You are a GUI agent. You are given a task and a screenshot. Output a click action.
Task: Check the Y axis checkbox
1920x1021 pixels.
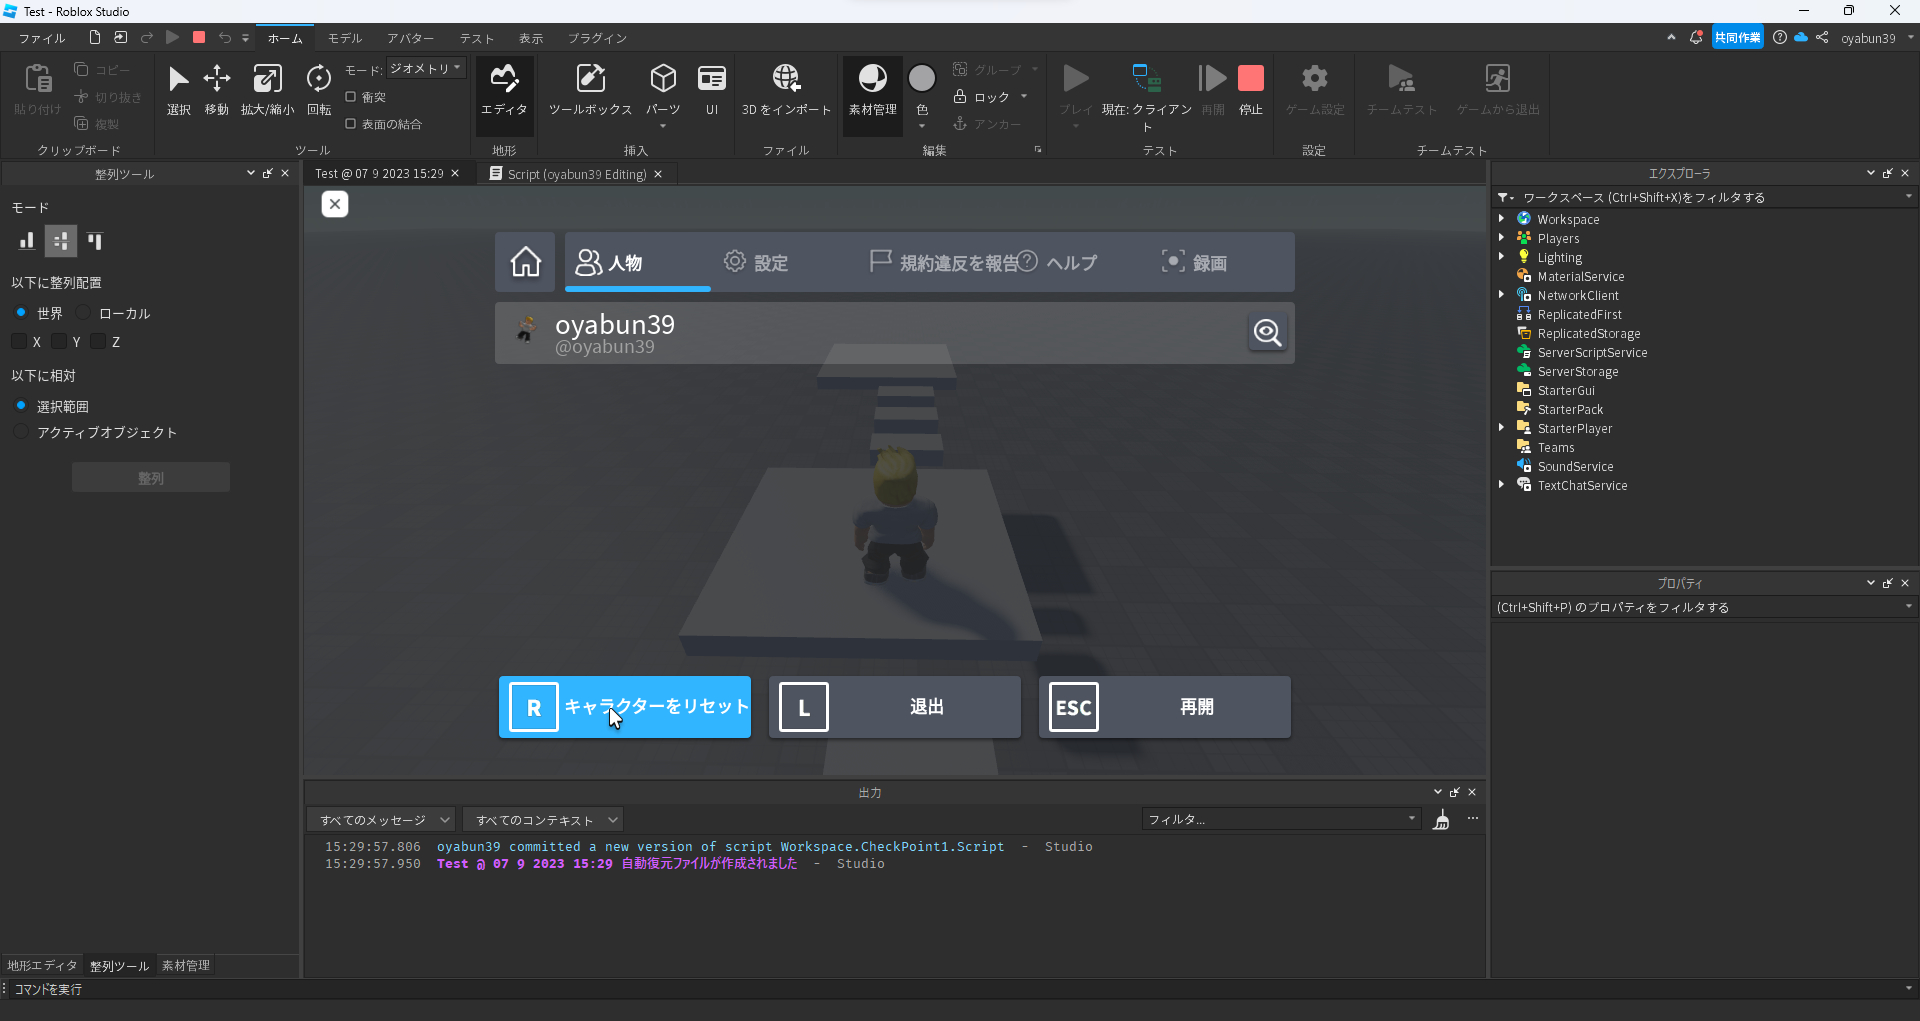click(59, 342)
